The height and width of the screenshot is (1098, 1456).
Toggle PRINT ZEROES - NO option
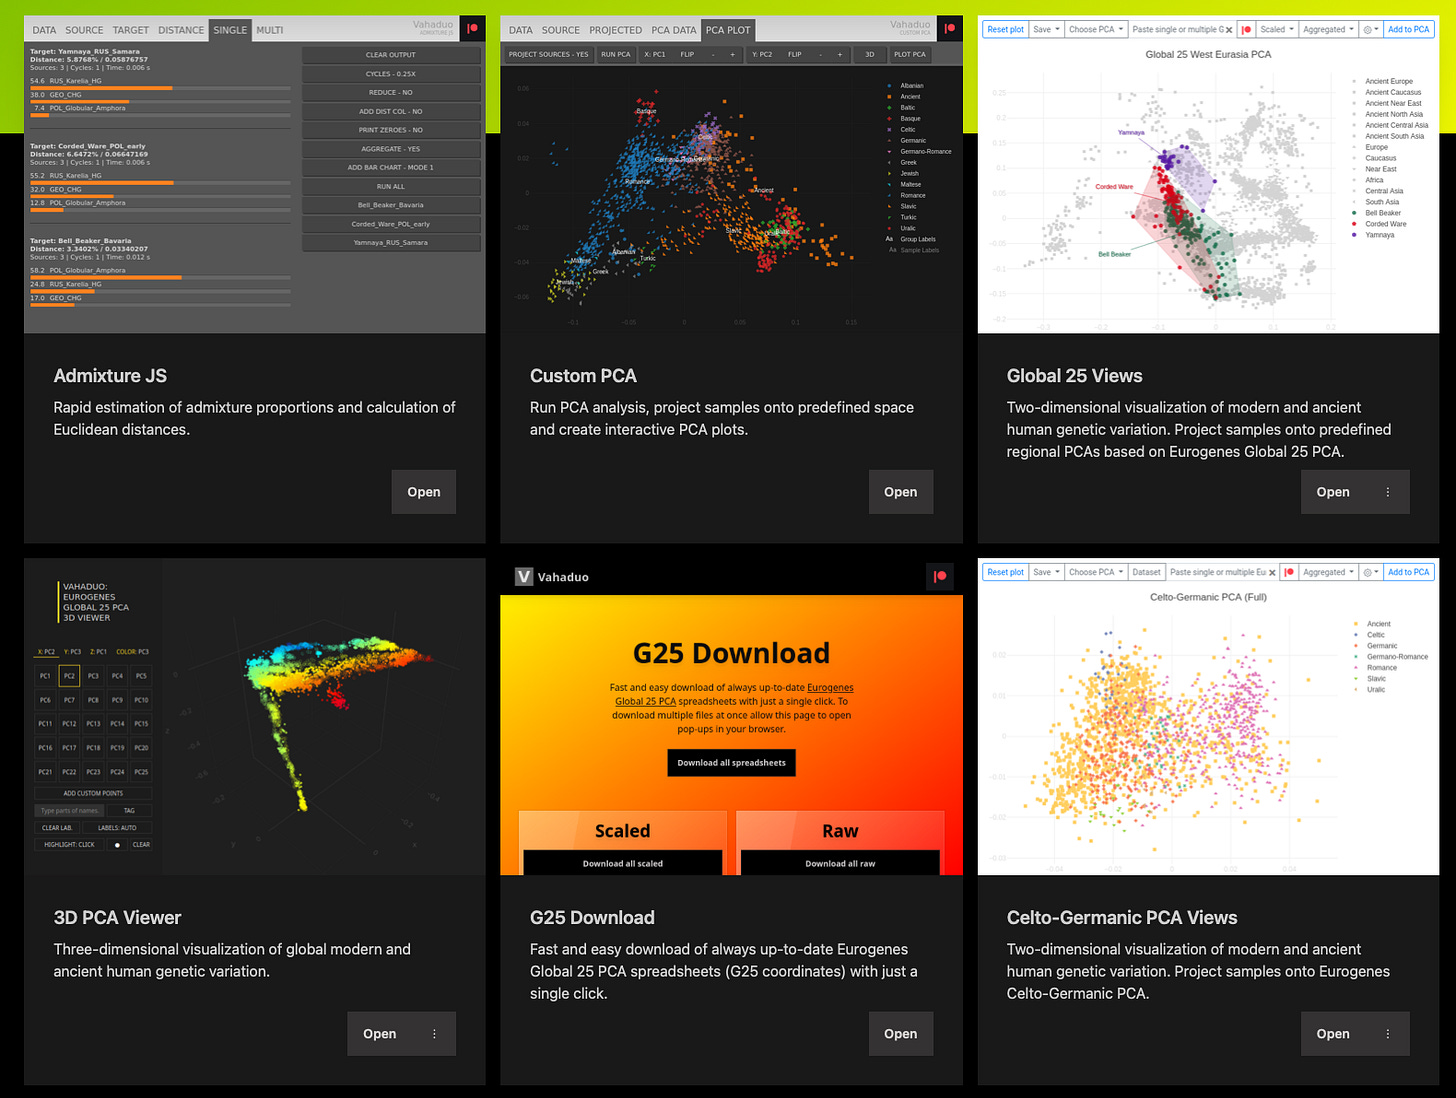(x=391, y=130)
